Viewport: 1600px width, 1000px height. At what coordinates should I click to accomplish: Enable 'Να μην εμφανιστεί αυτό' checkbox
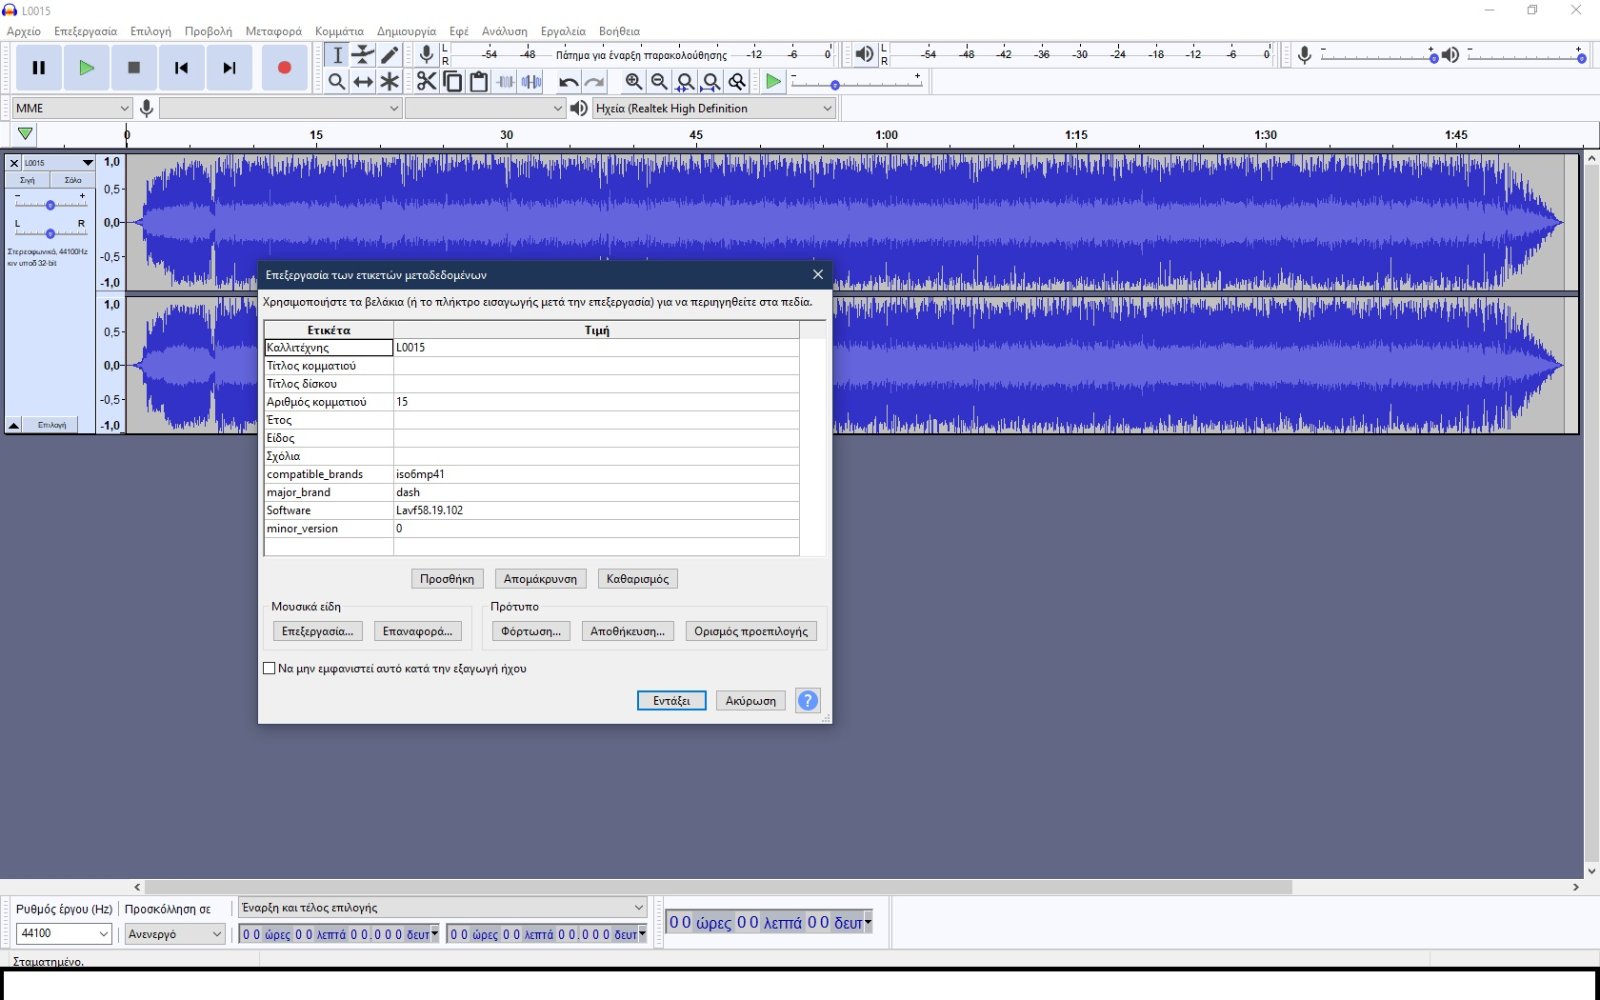[269, 669]
